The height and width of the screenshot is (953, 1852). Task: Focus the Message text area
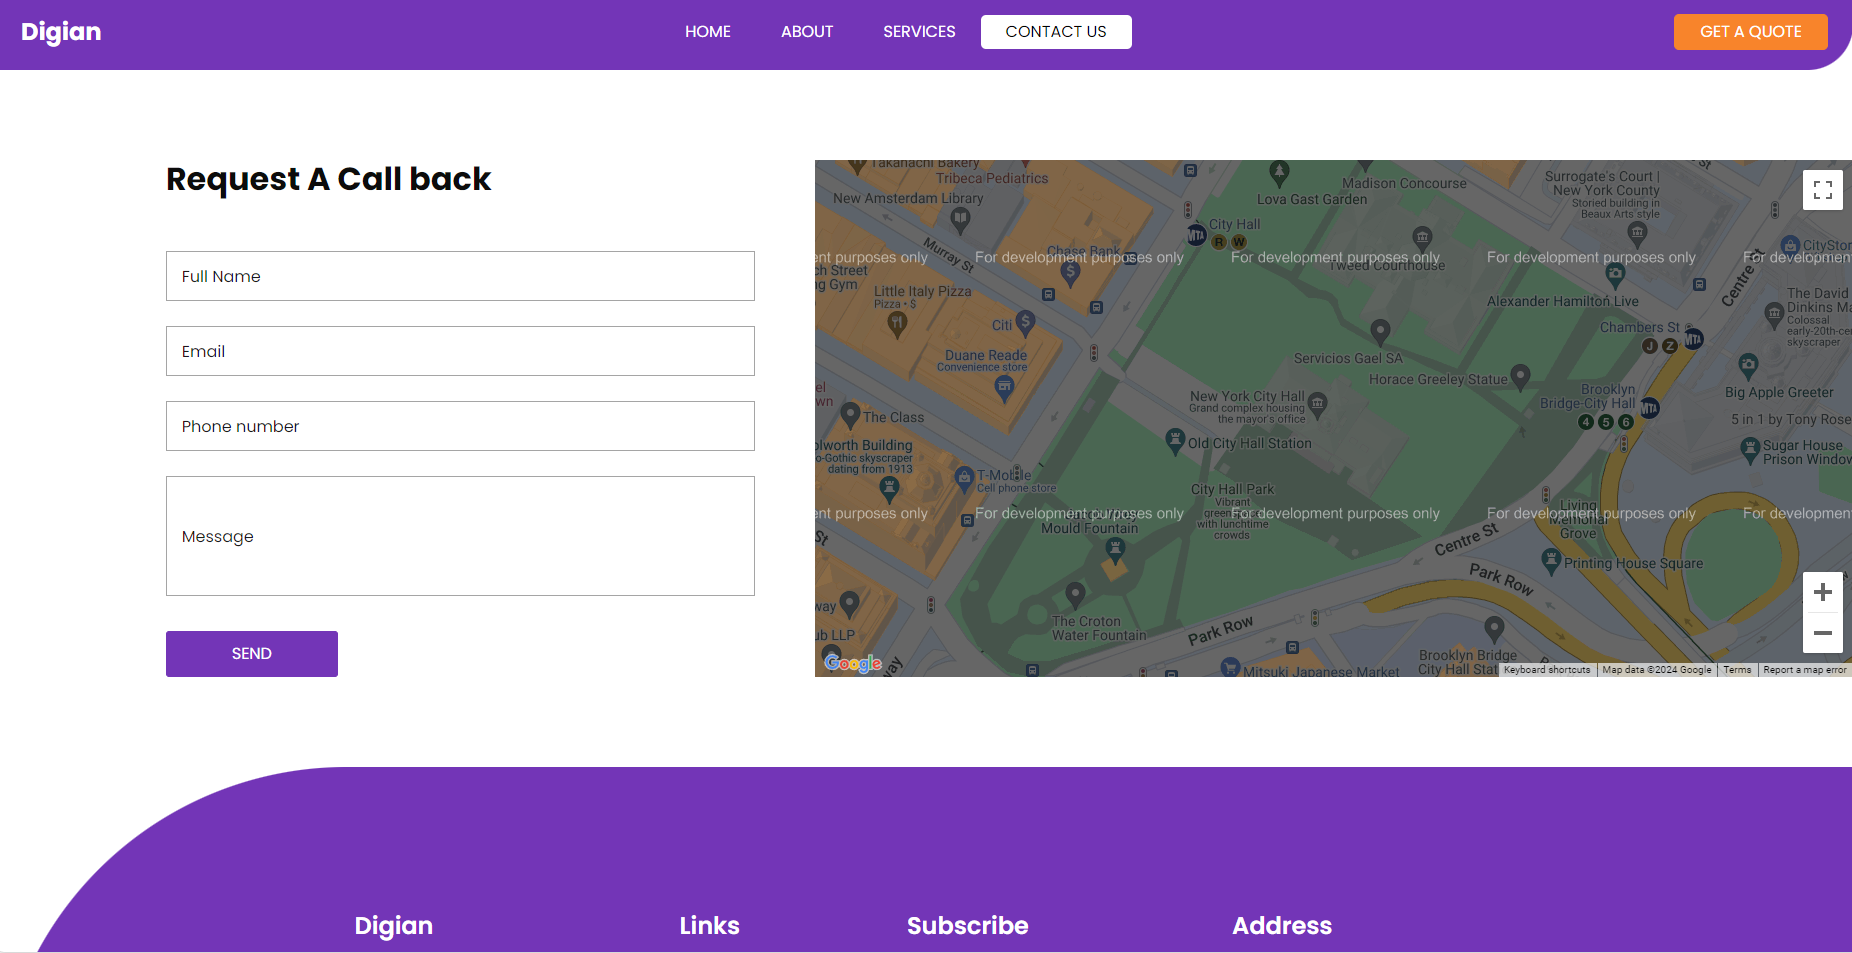pyautogui.click(x=460, y=536)
